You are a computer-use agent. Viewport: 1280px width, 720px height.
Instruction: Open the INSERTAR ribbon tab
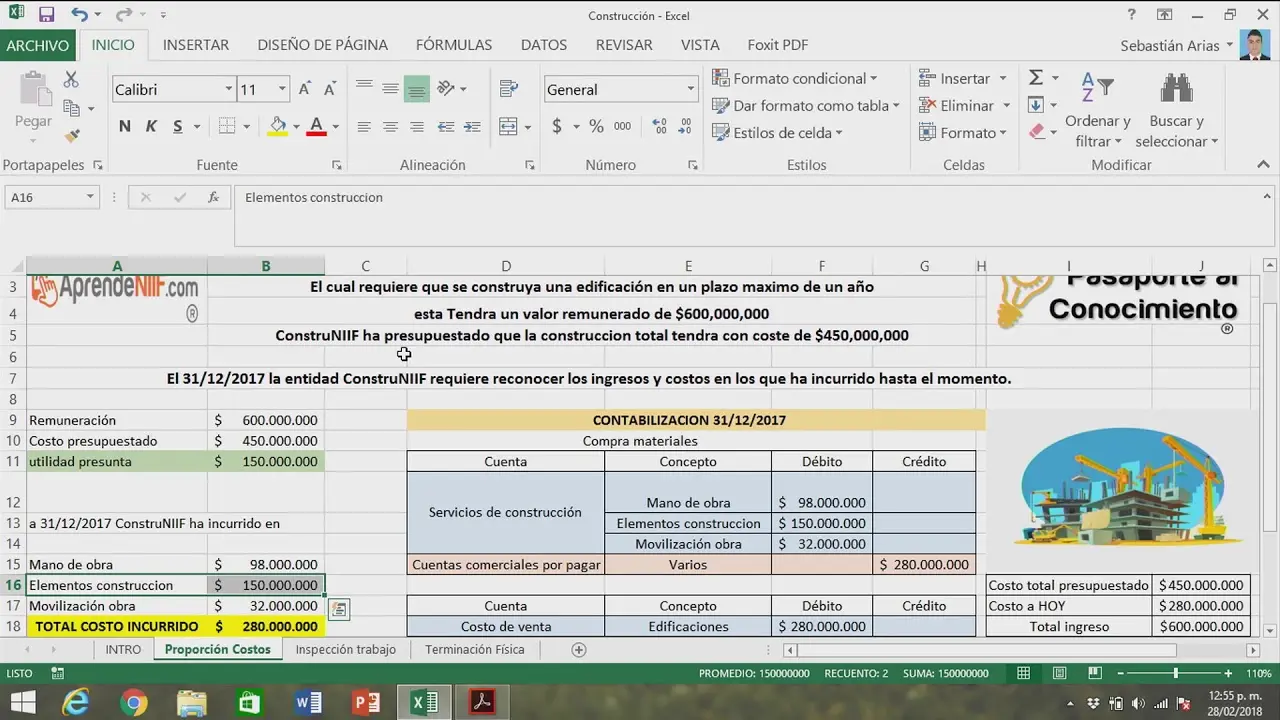(196, 45)
